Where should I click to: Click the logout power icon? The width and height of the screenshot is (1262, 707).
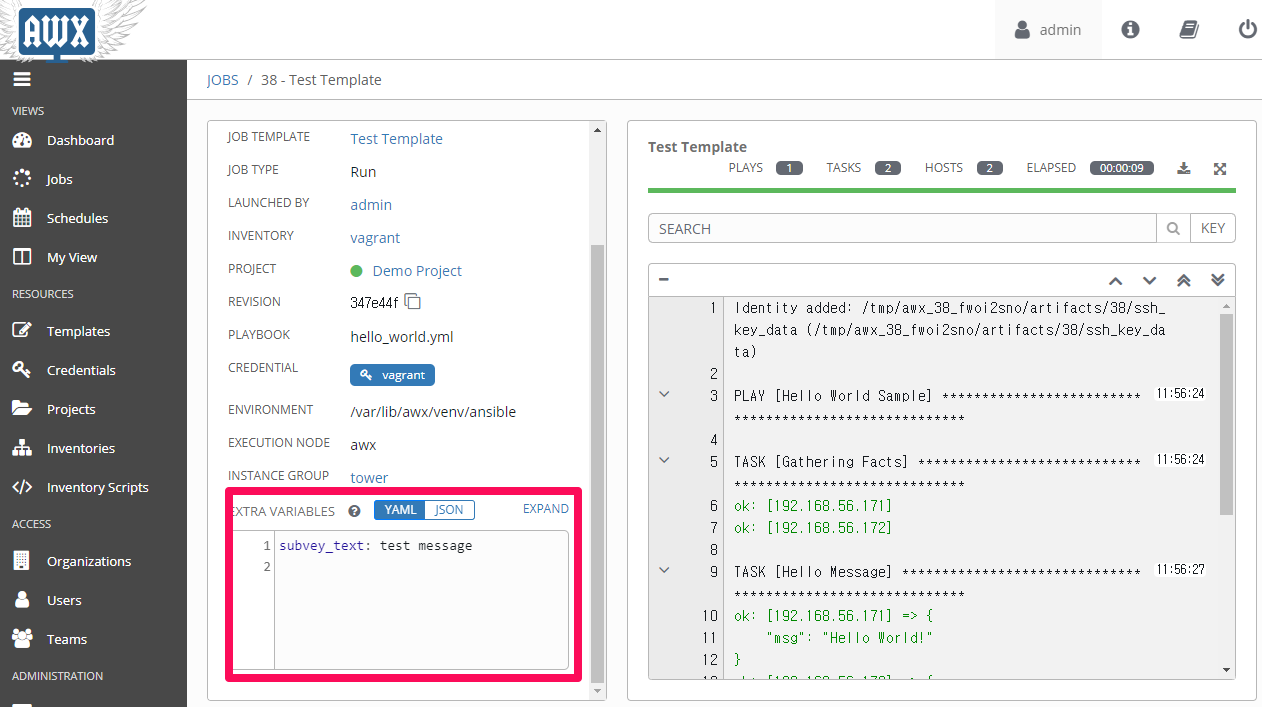click(1247, 29)
